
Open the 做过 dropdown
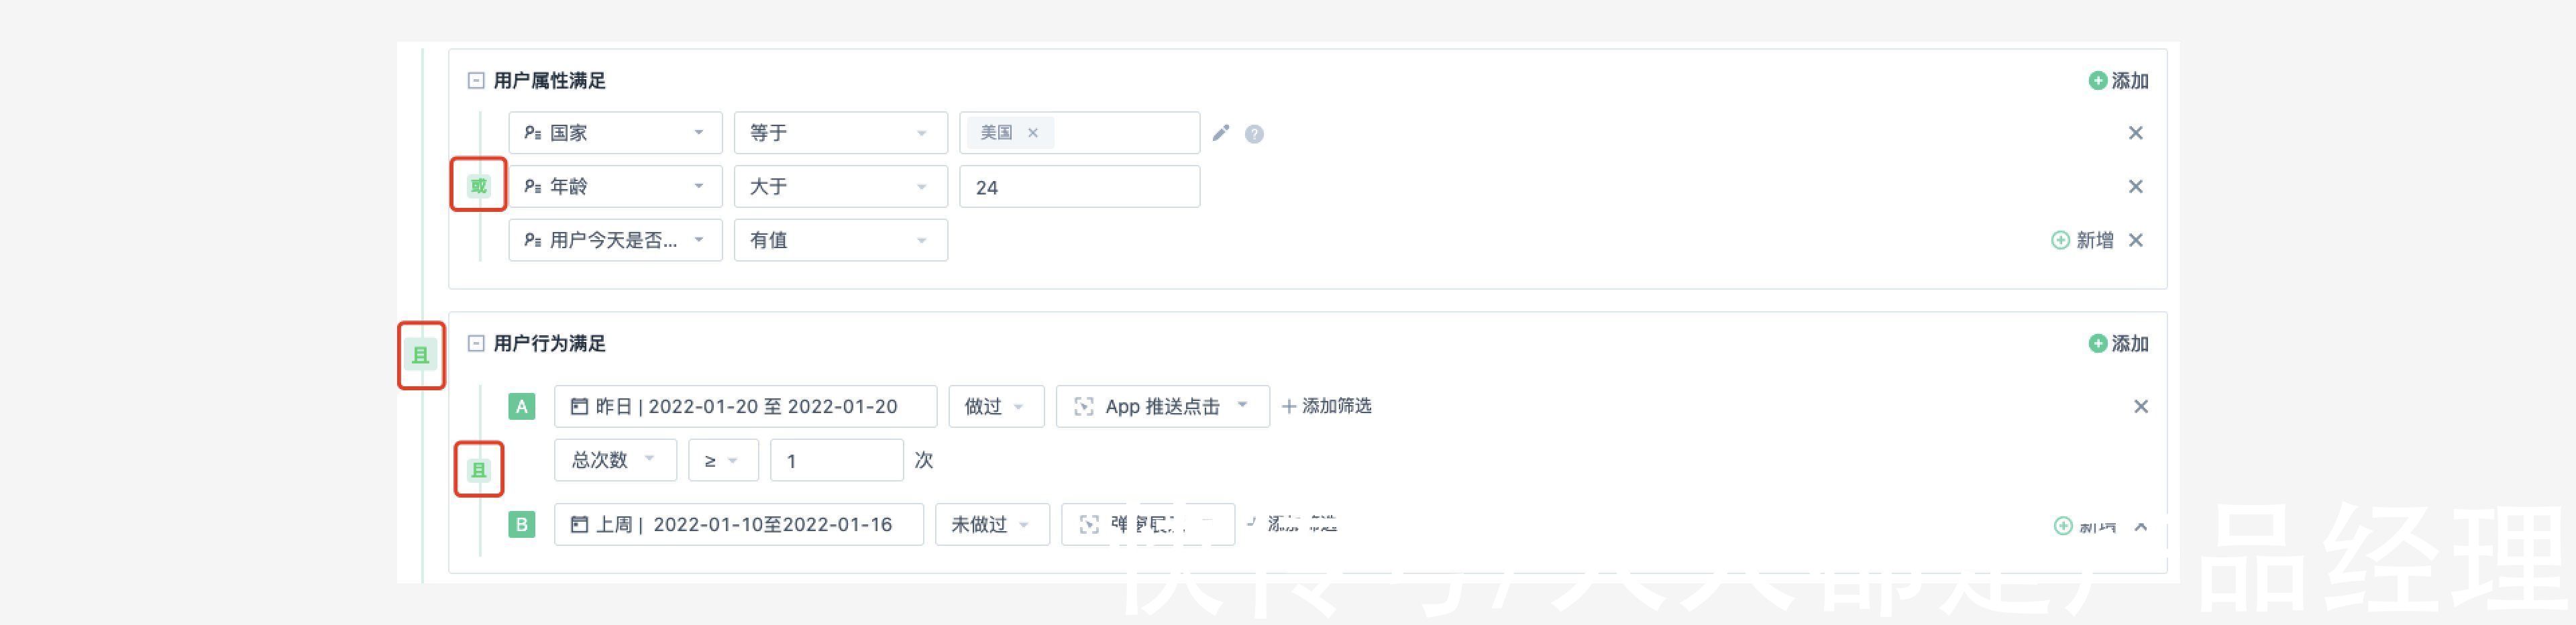coord(996,407)
